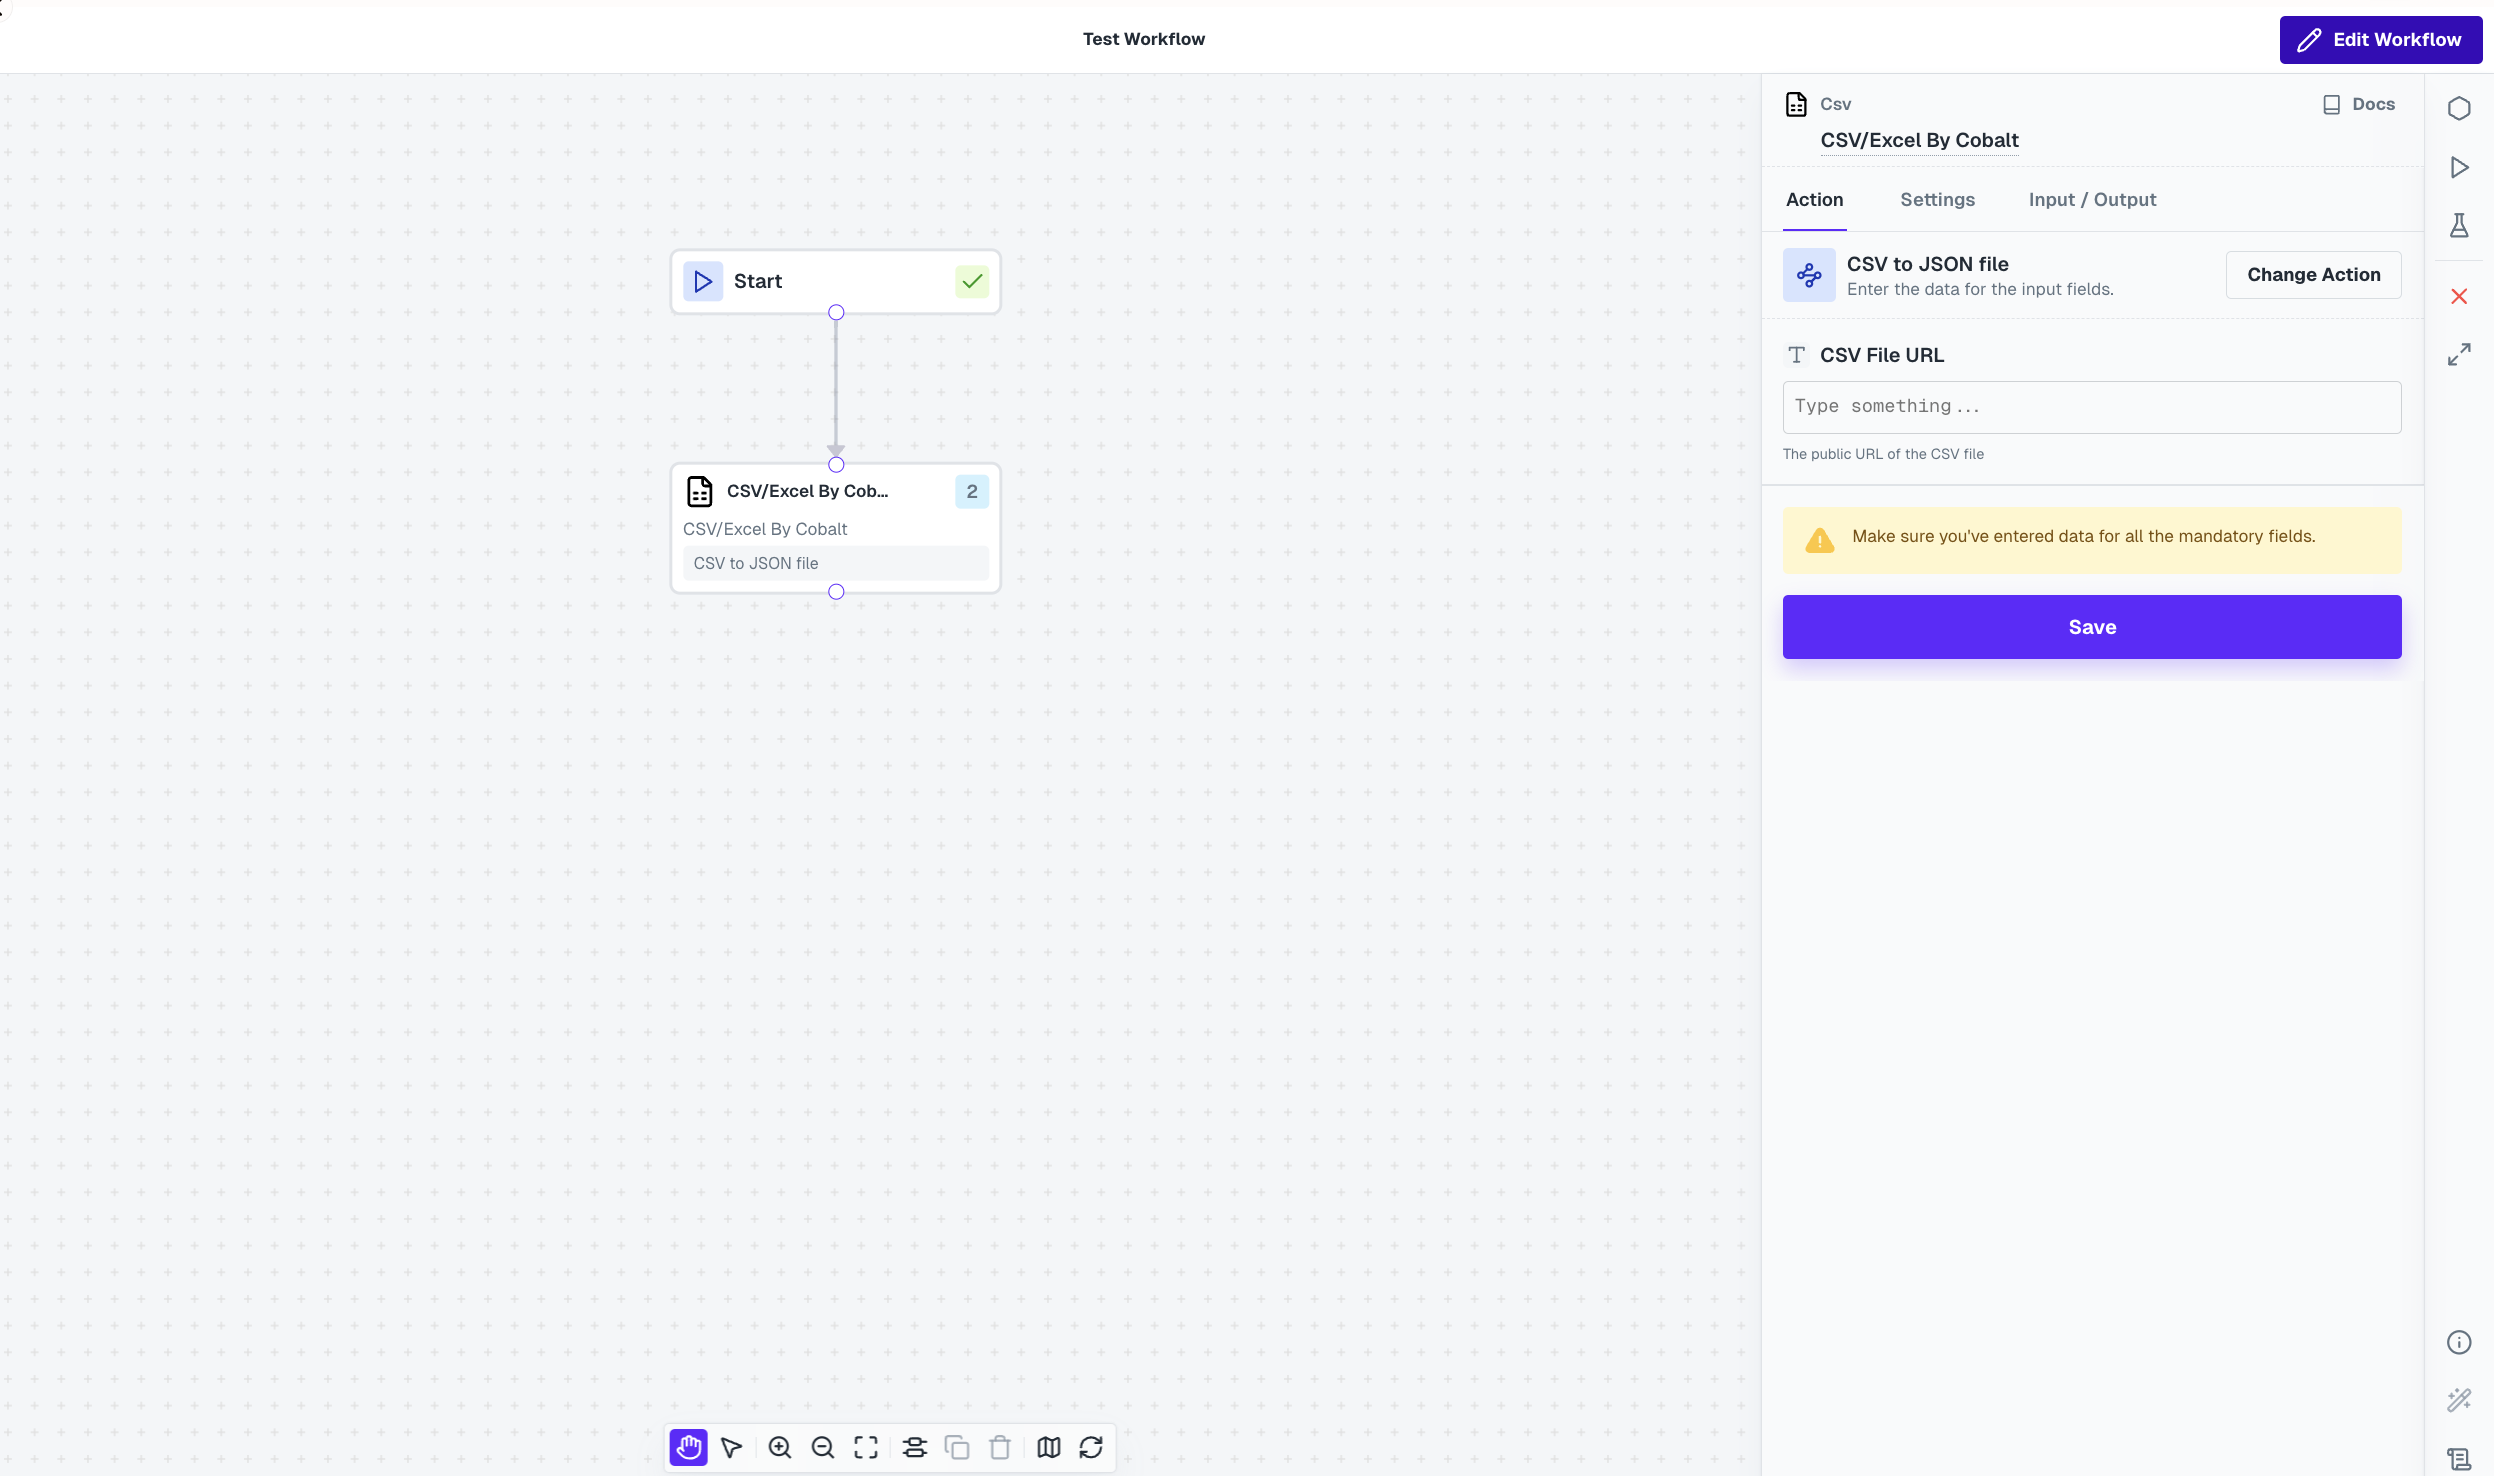This screenshot has width=2494, height=1476.
Task: Zoom out on the workflow canvas
Action: point(822,1447)
